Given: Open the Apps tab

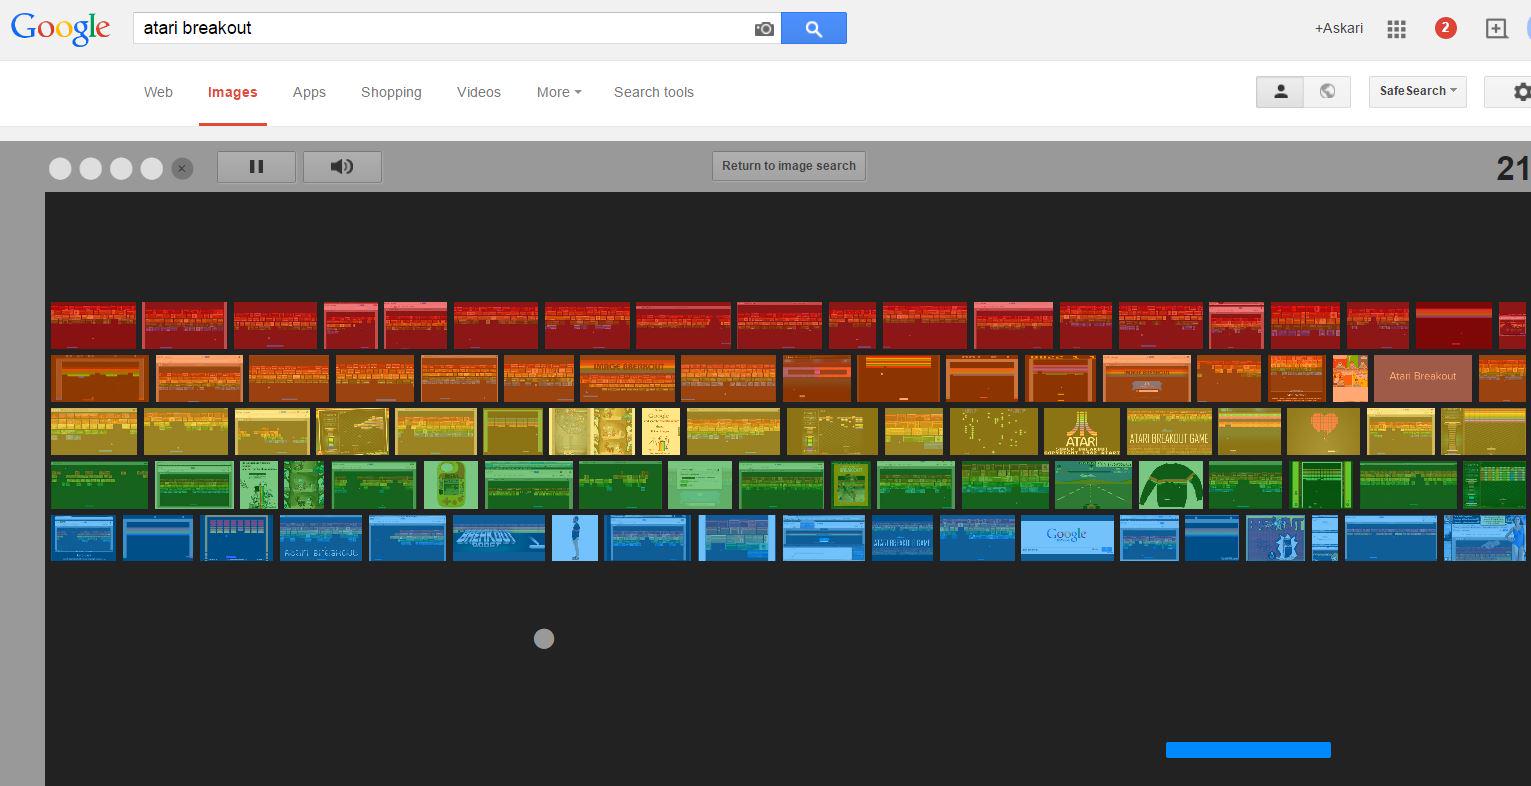Looking at the screenshot, I should tap(309, 92).
